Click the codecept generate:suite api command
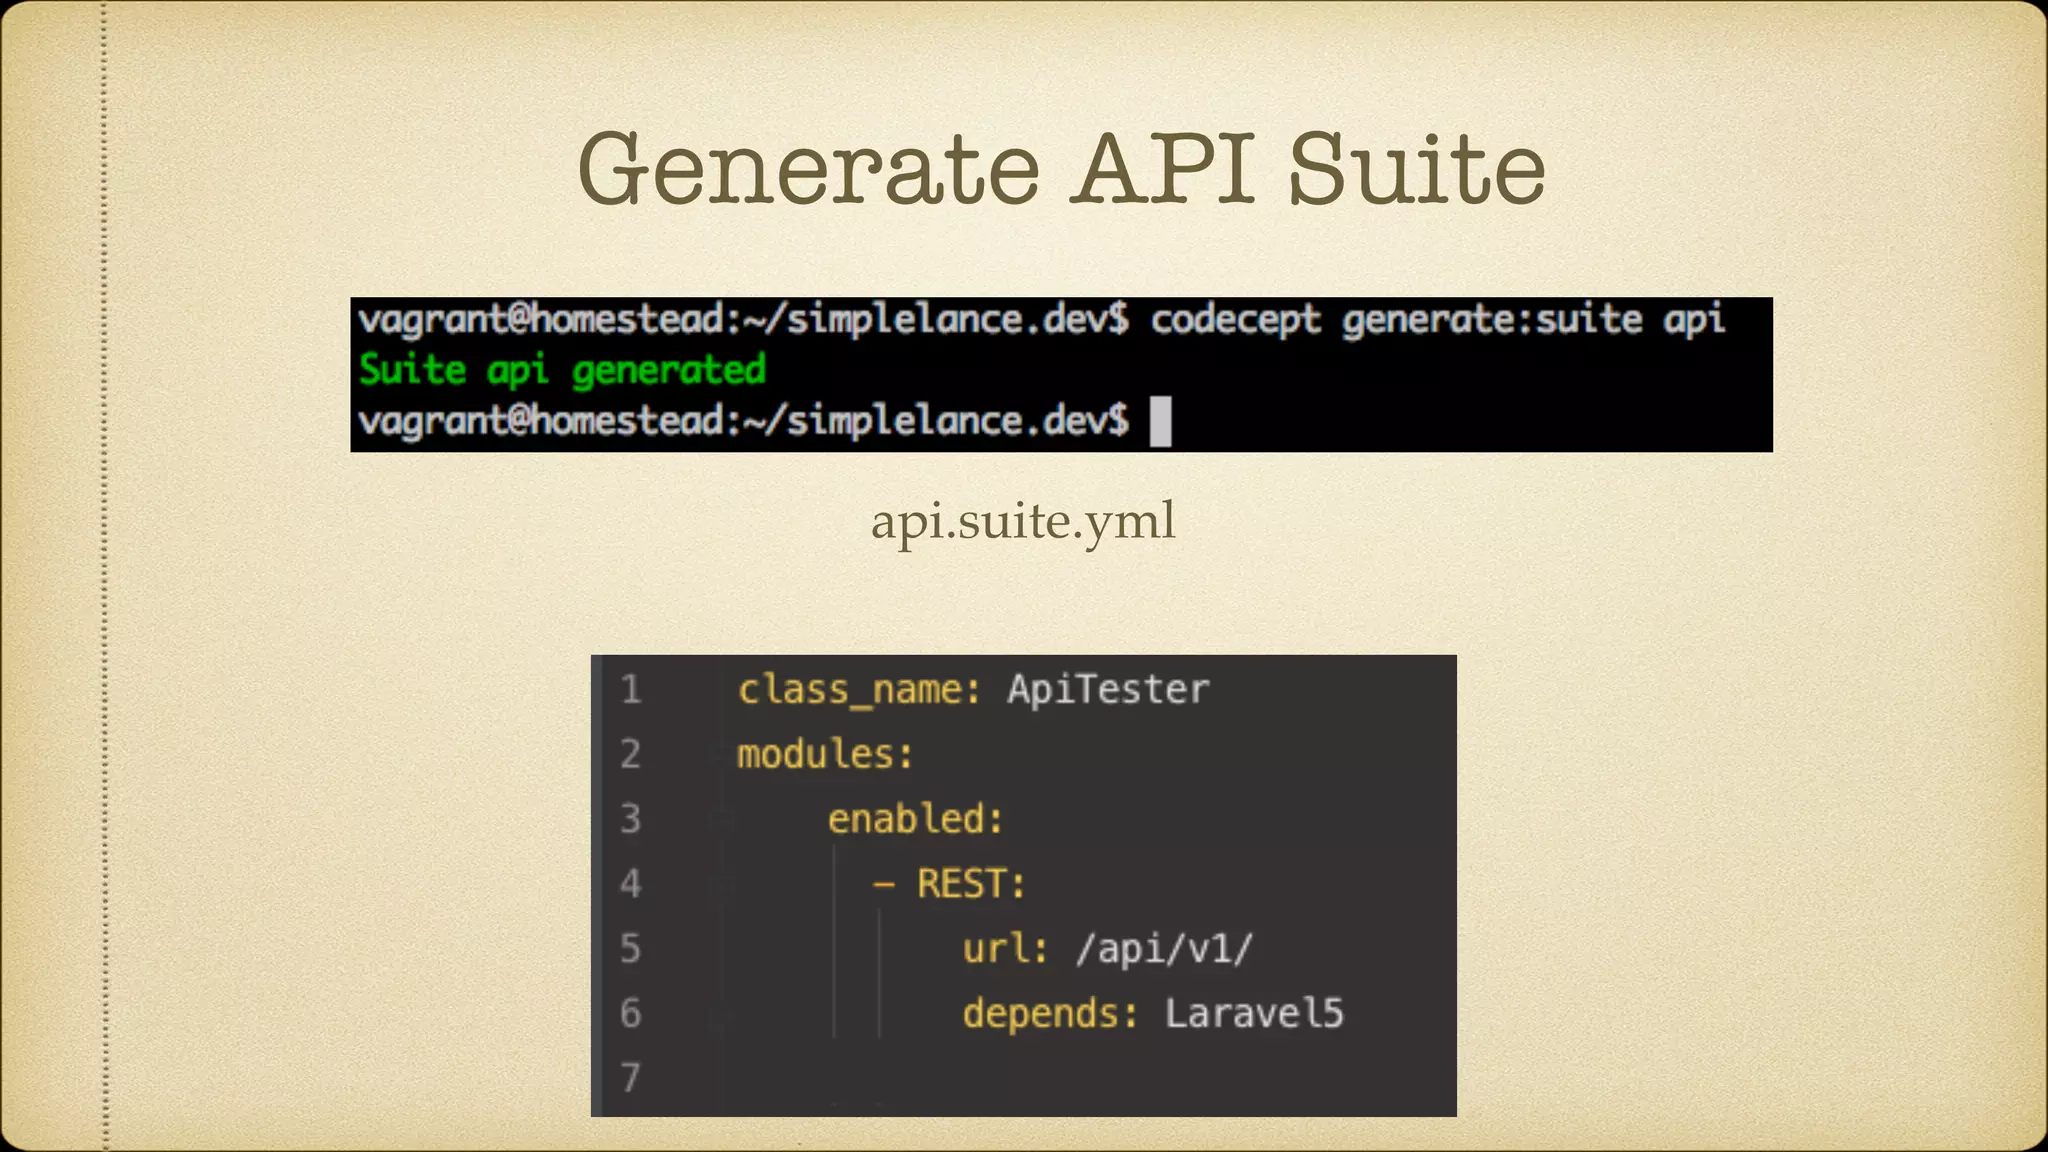 point(1437,320)
